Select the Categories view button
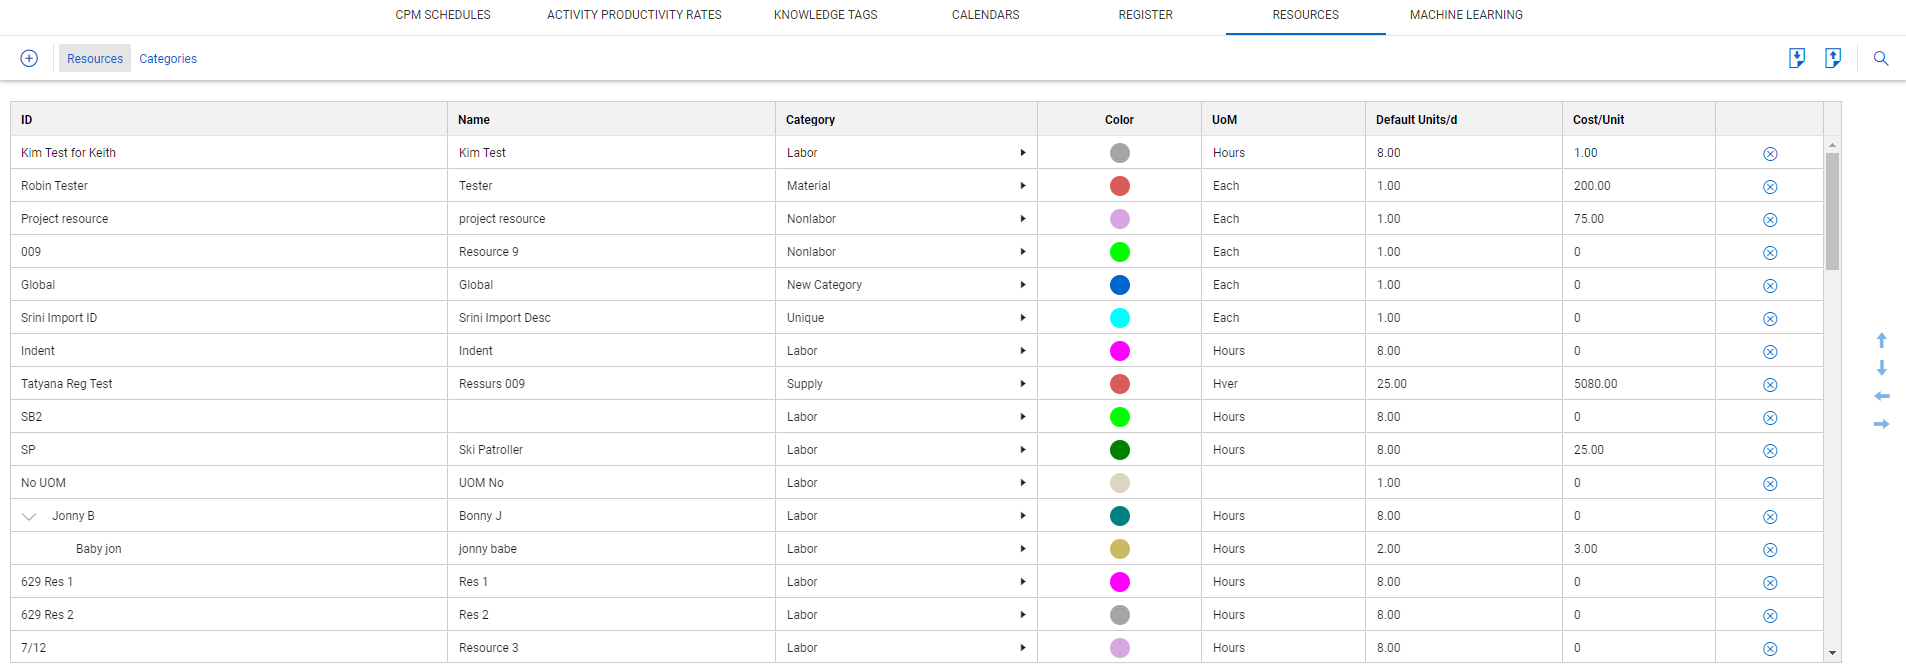The height and width of the screenshot is (670, 1906). click(x=168, y=59)
